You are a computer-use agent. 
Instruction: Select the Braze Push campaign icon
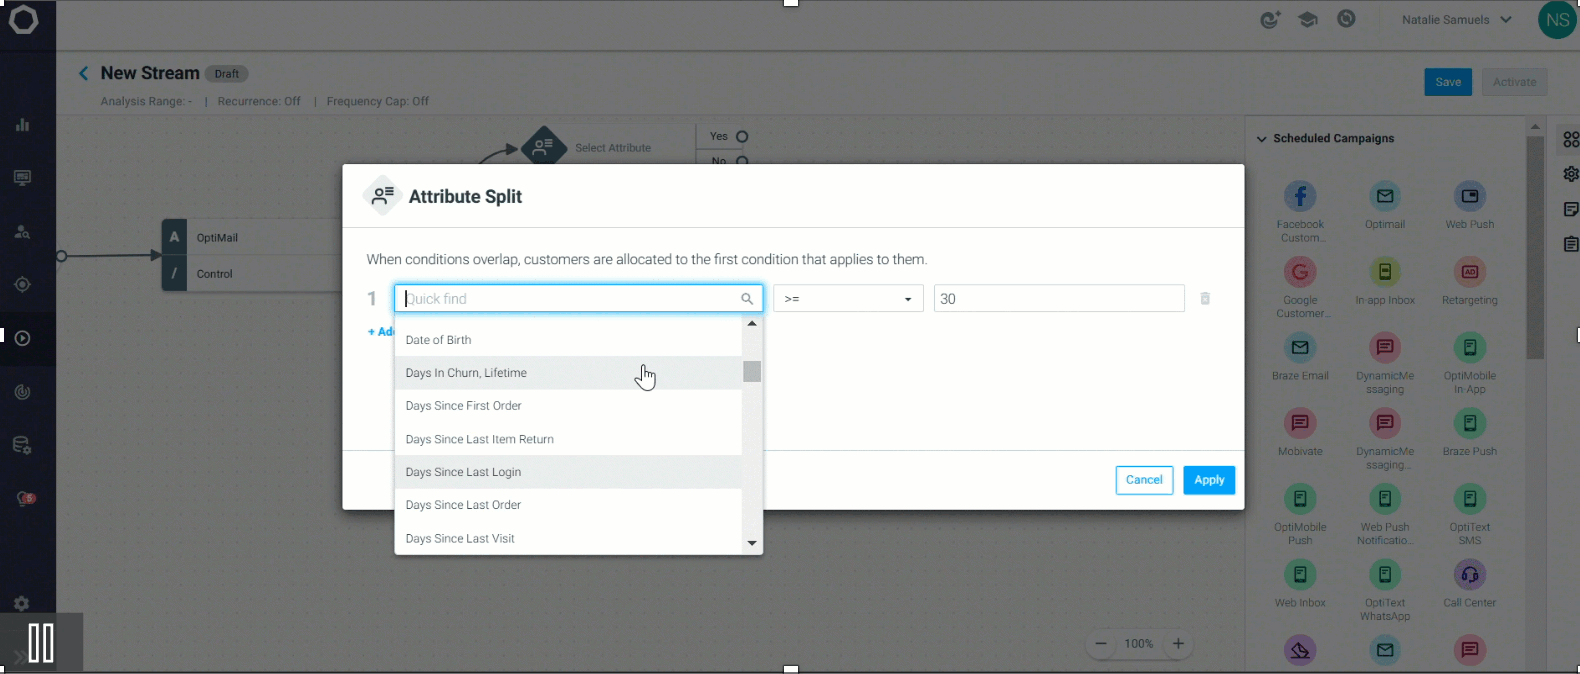tap(1470, 423)
